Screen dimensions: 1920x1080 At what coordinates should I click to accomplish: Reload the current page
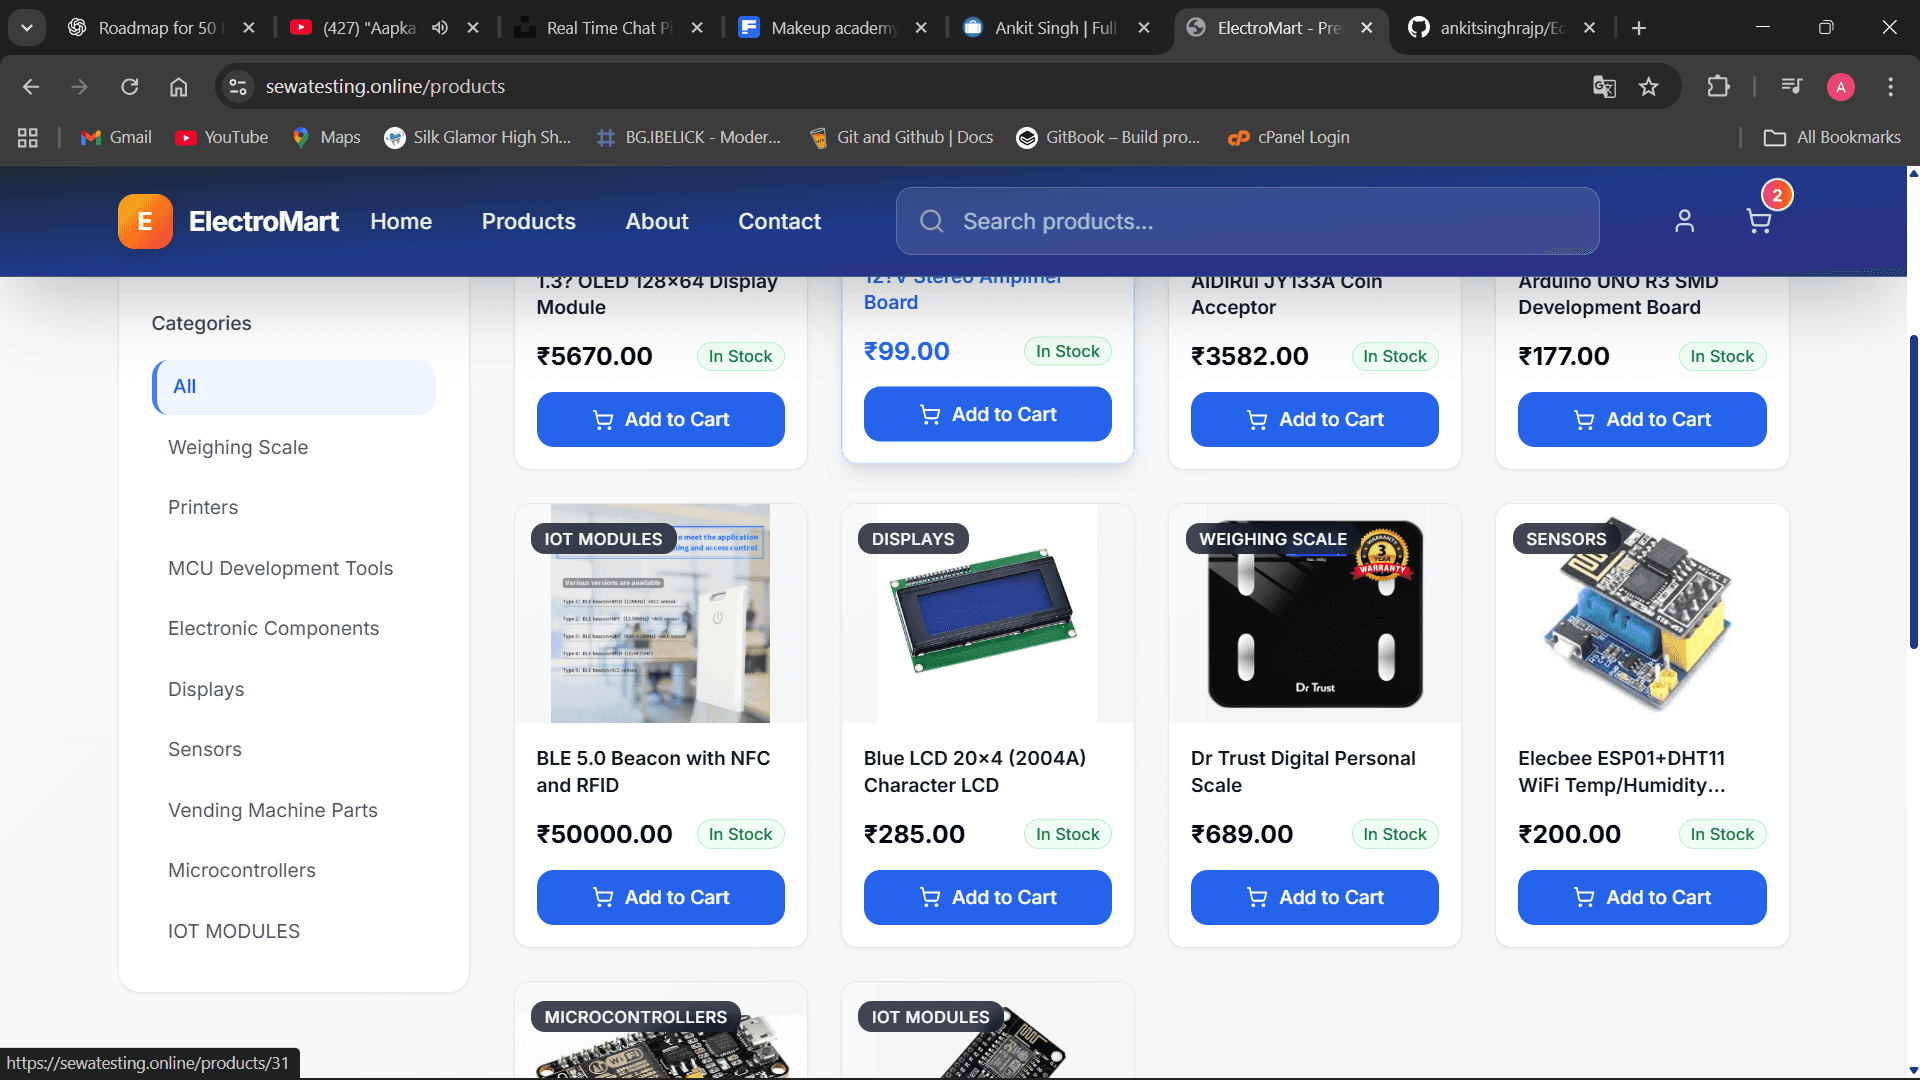tap(130, 87)
